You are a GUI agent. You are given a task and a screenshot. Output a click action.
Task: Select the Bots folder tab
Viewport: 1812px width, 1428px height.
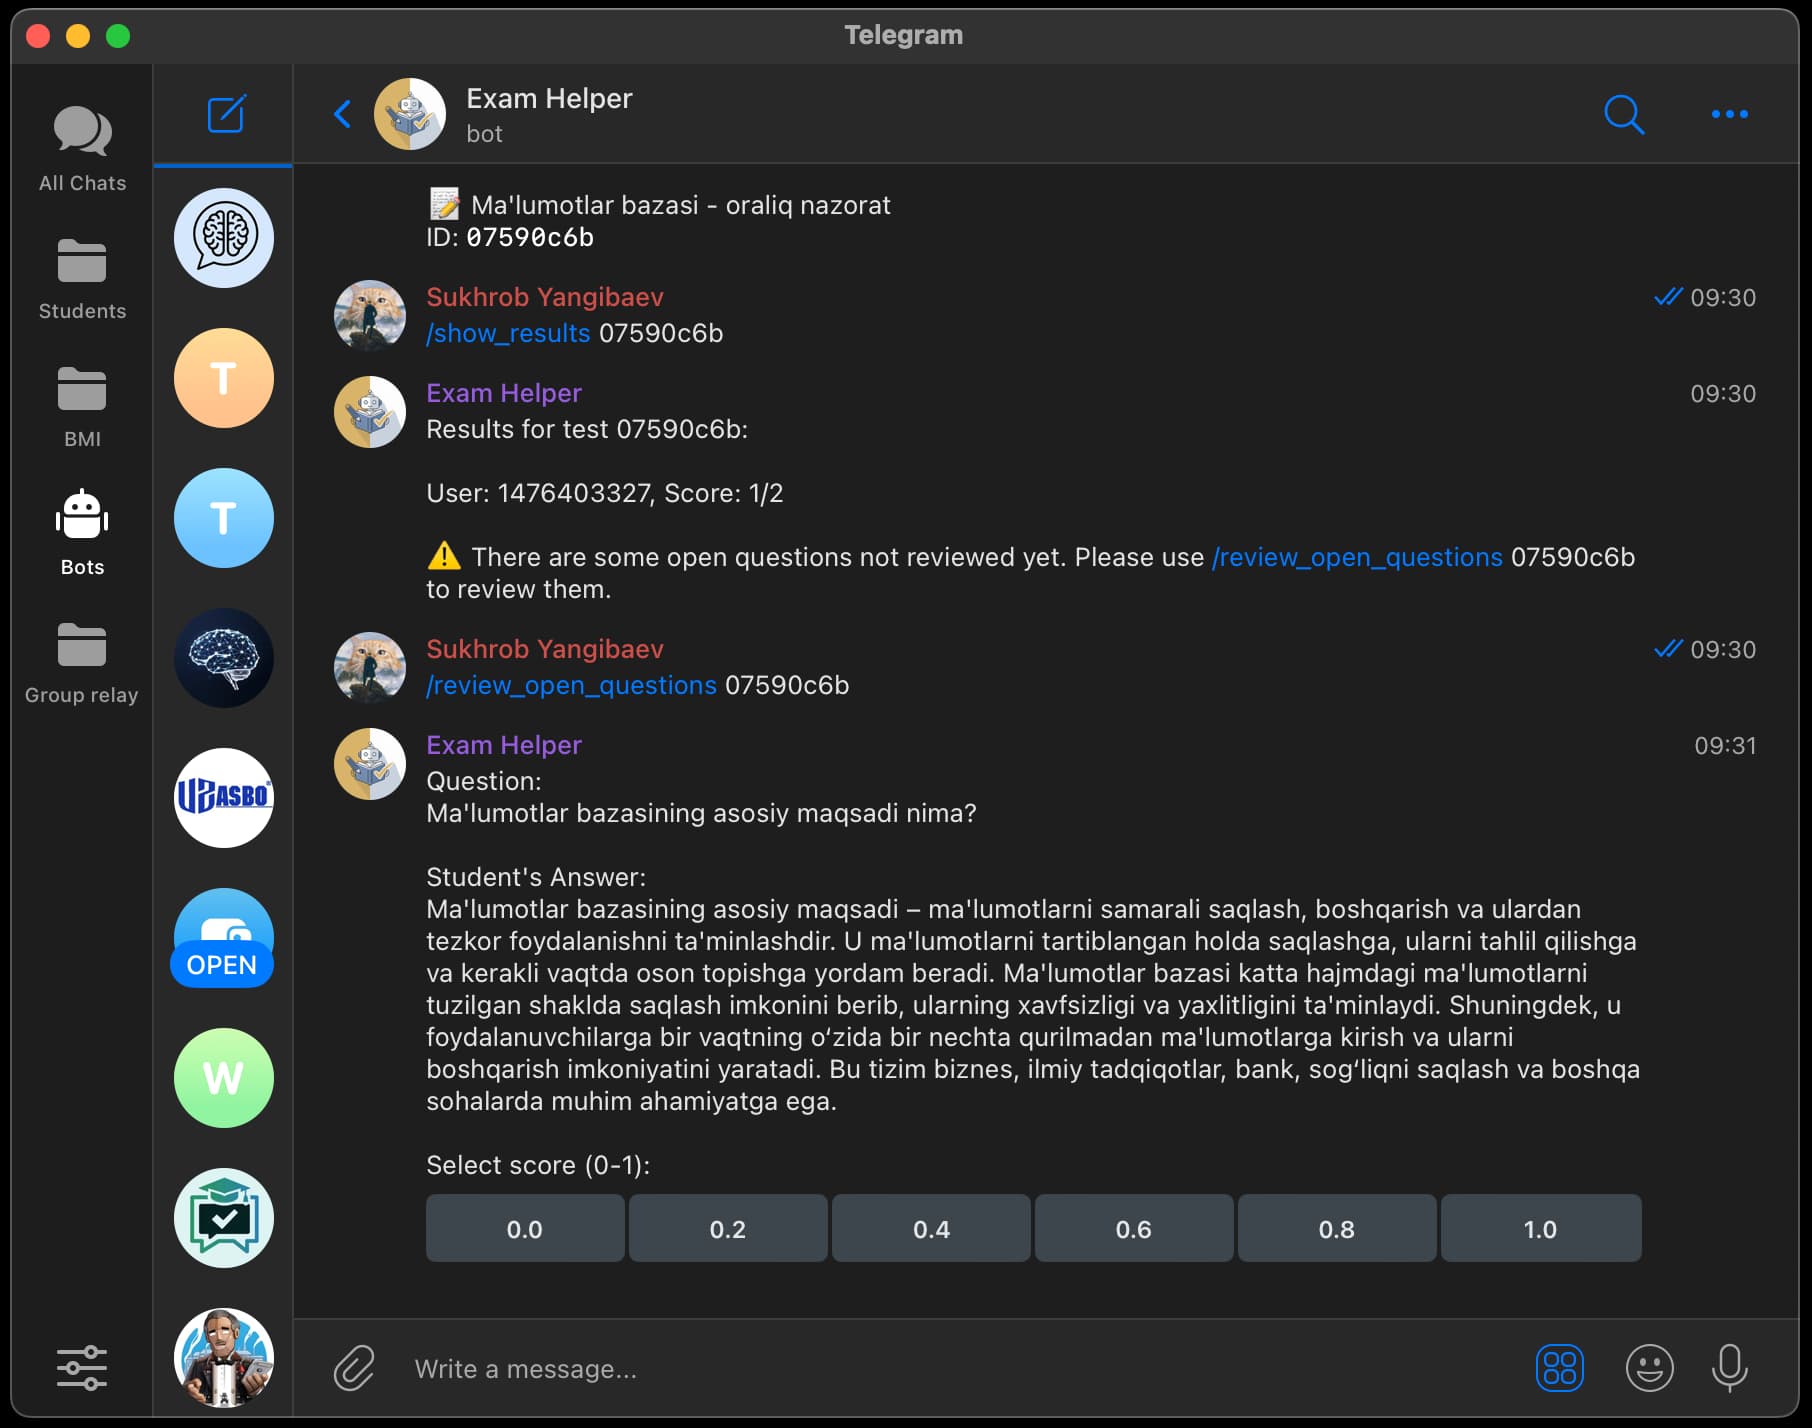82,534
